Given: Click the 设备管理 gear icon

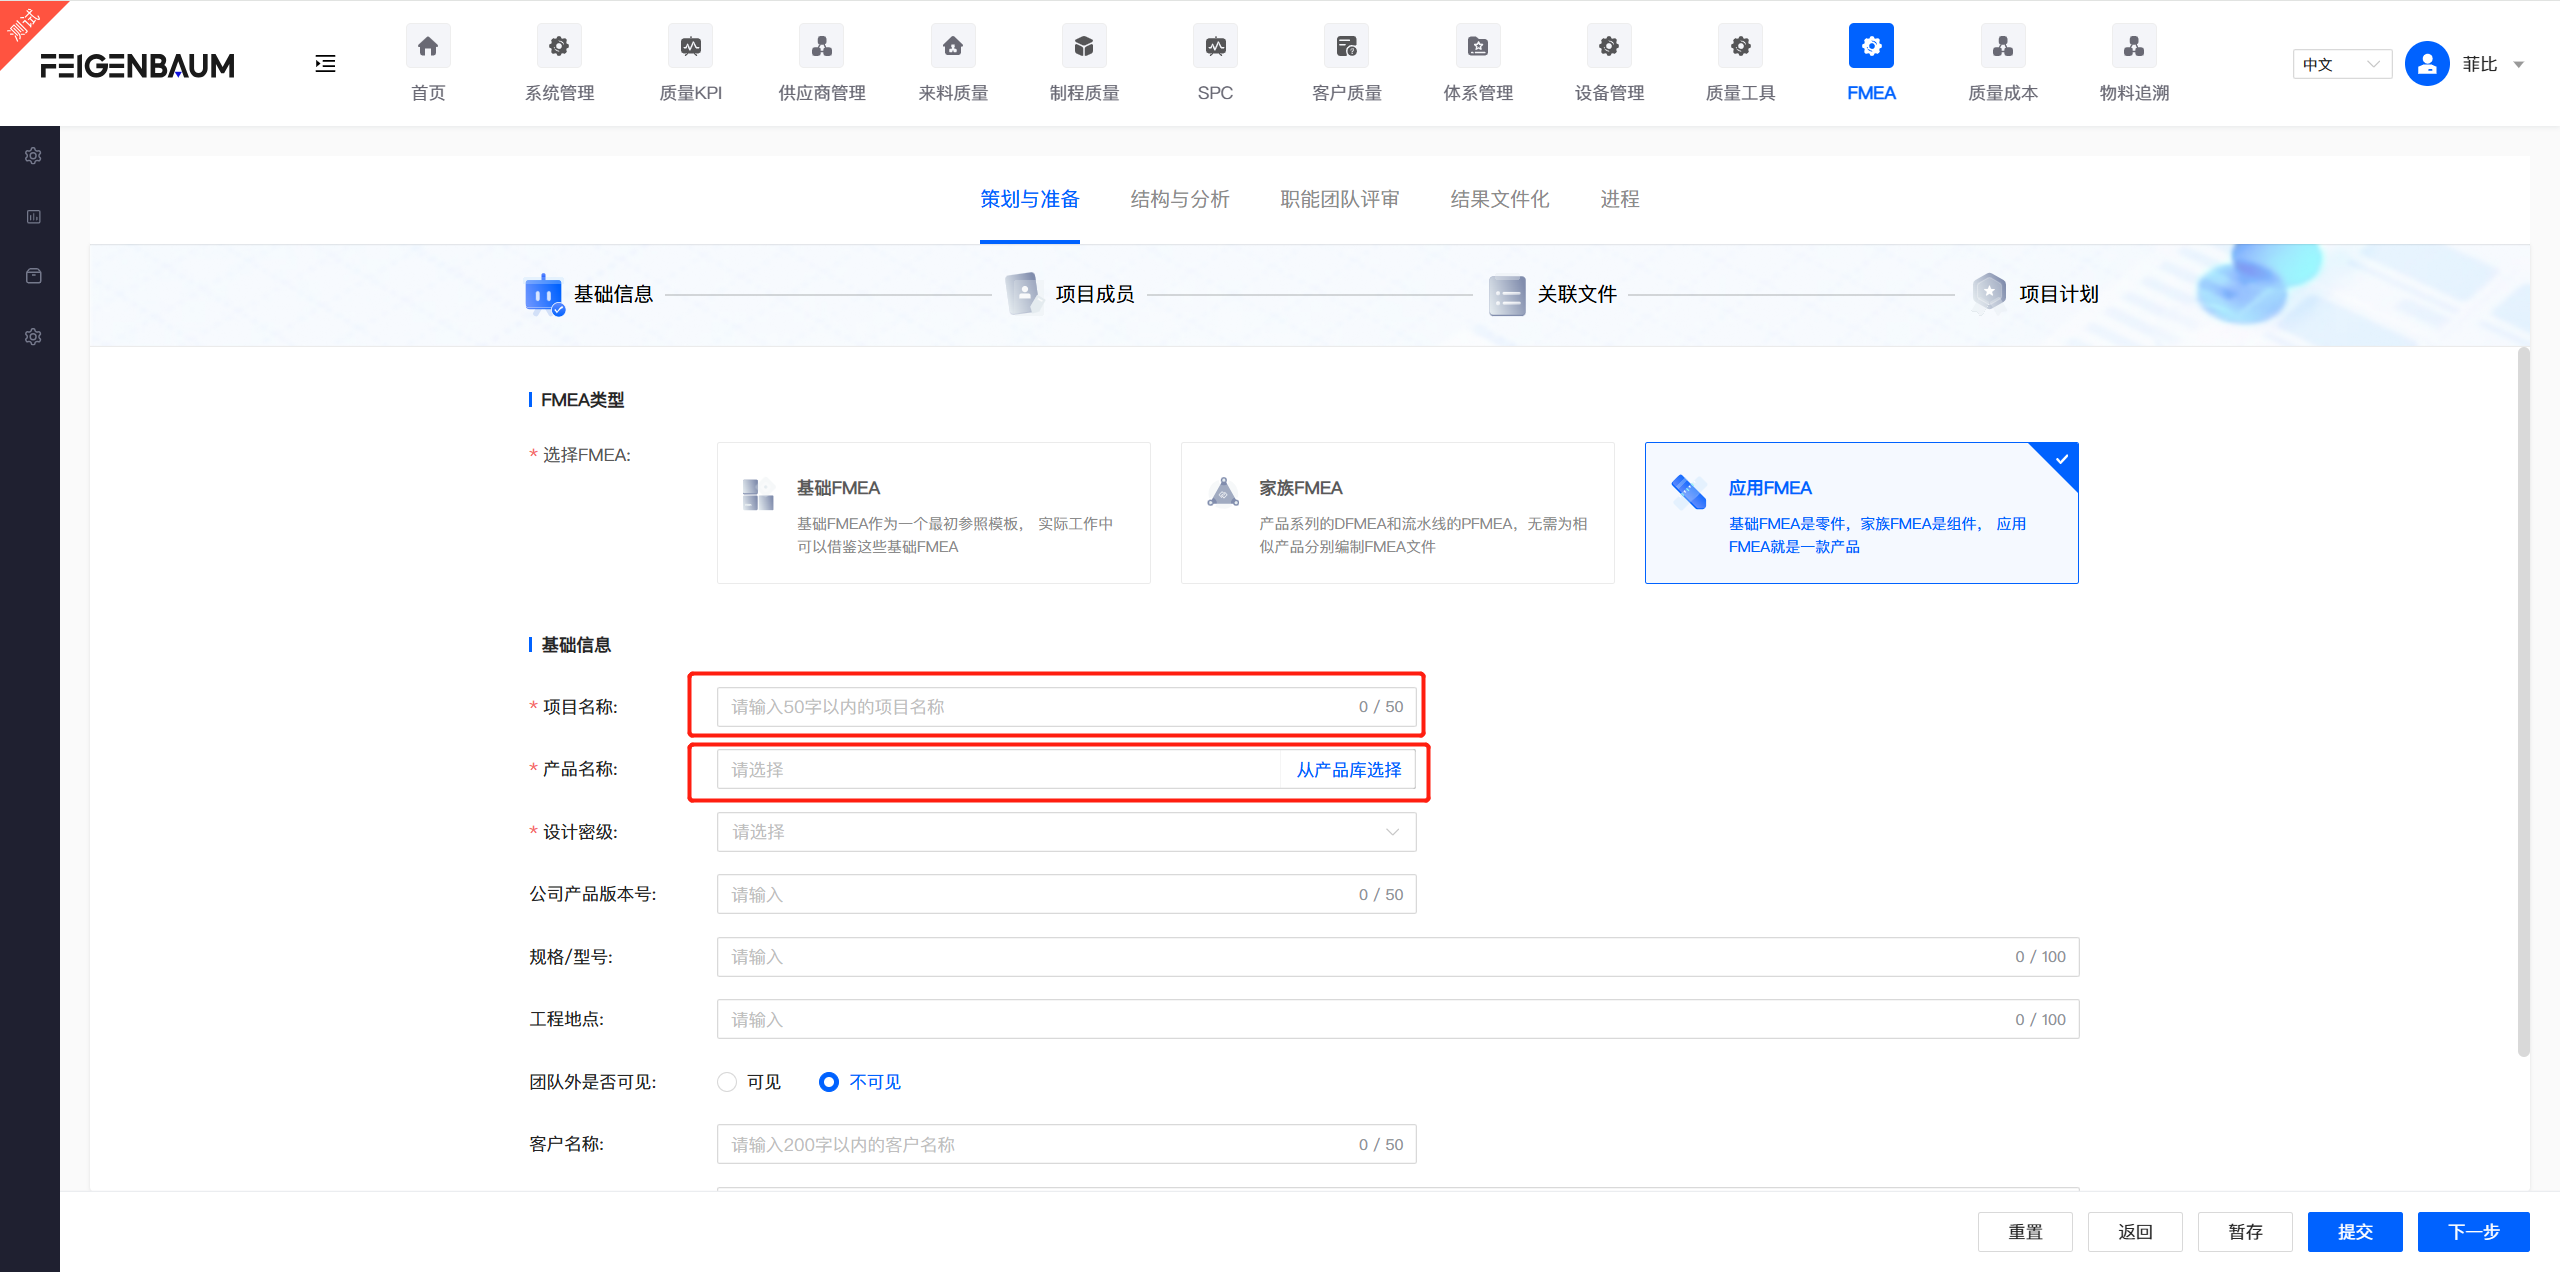Looking at the screenshot, I should tap(1608, 47).
